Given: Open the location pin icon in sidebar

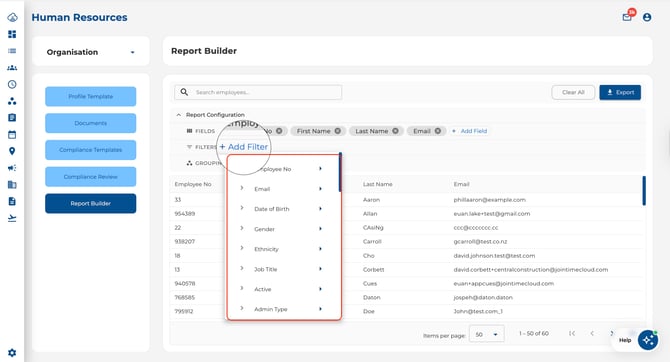Looking at the screenshot, I should coord(12,151).
